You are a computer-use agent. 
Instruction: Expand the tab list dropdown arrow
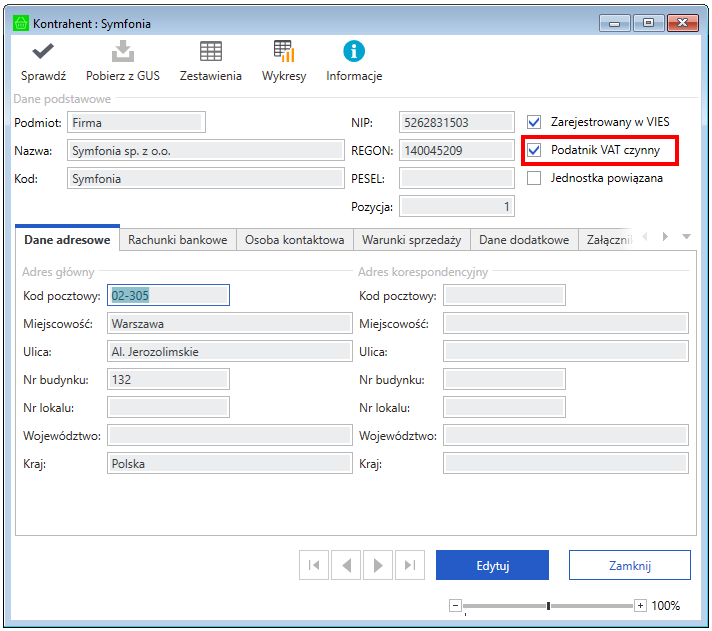687,237
